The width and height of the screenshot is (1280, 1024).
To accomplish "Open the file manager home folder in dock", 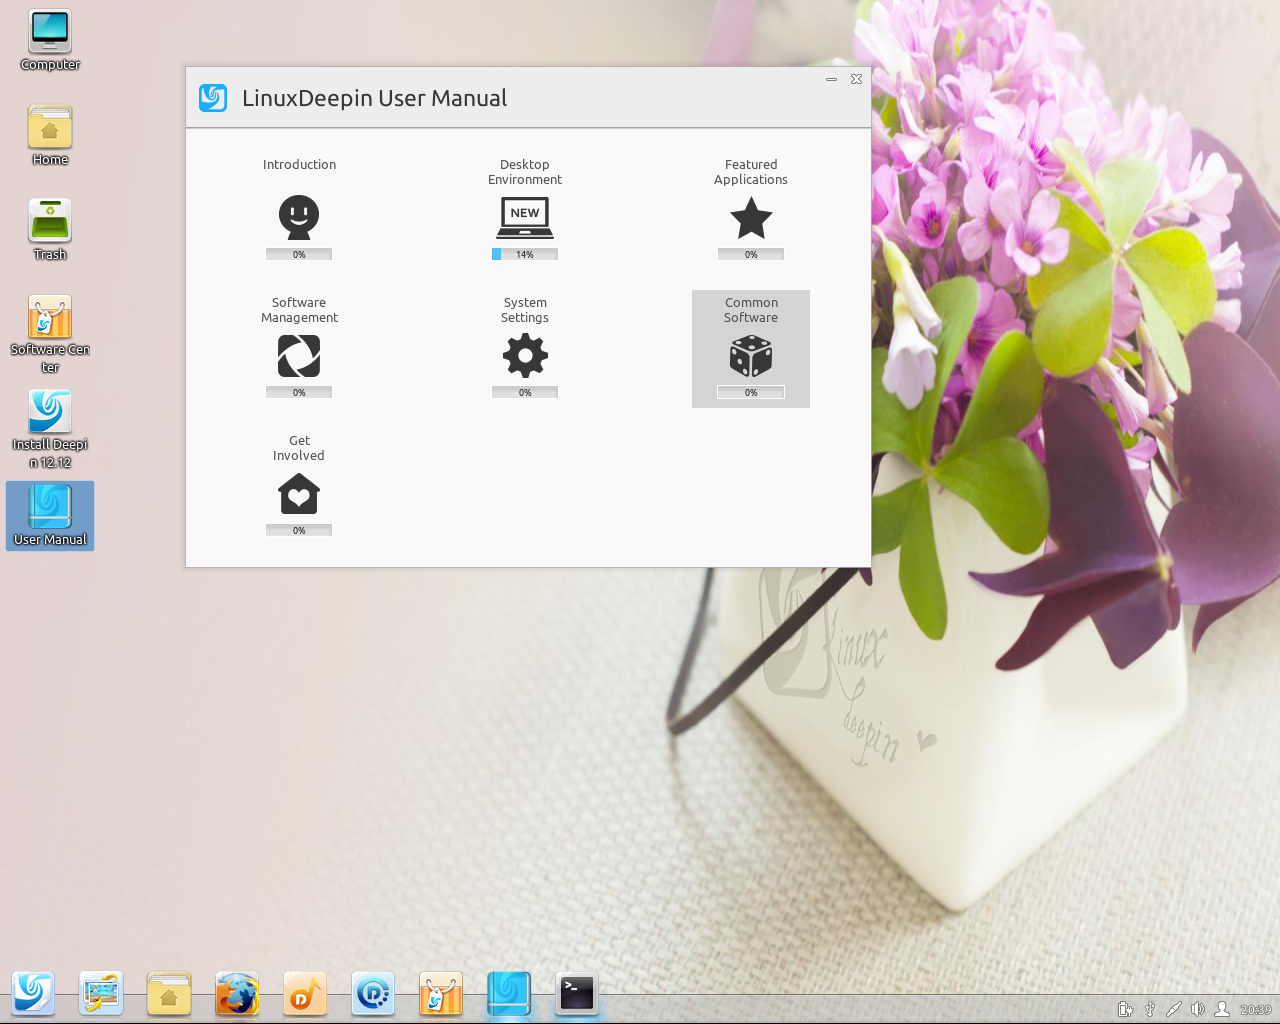I will [x=169, y=993].
